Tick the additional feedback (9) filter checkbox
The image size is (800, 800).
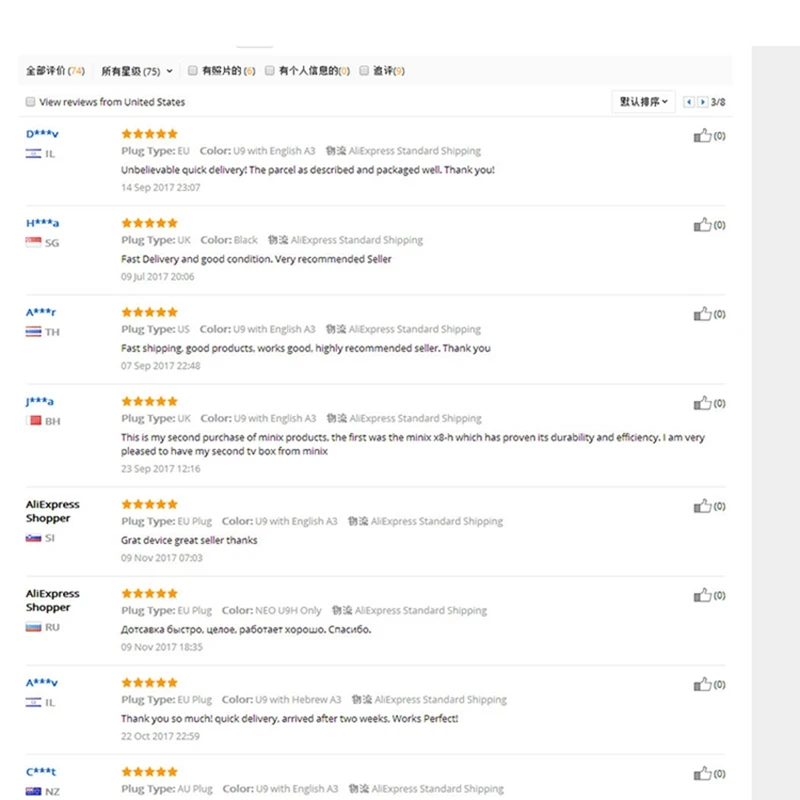(x=364, y=70)
